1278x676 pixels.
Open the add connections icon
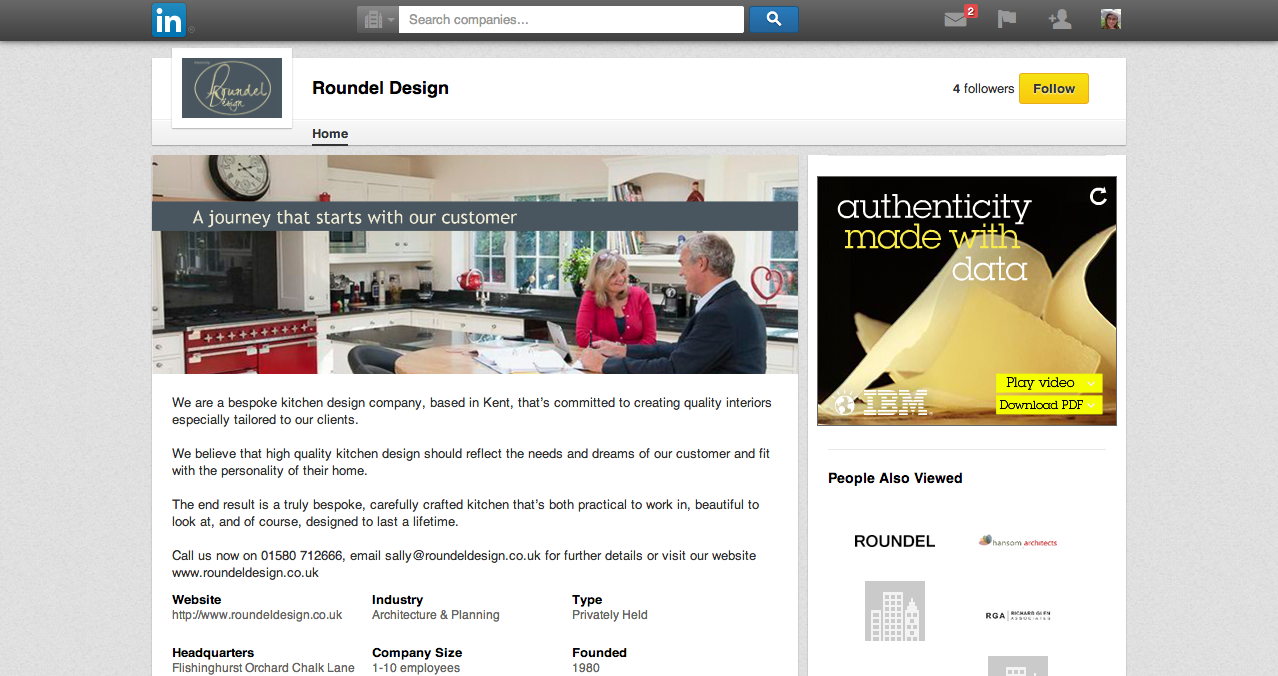1059,19
